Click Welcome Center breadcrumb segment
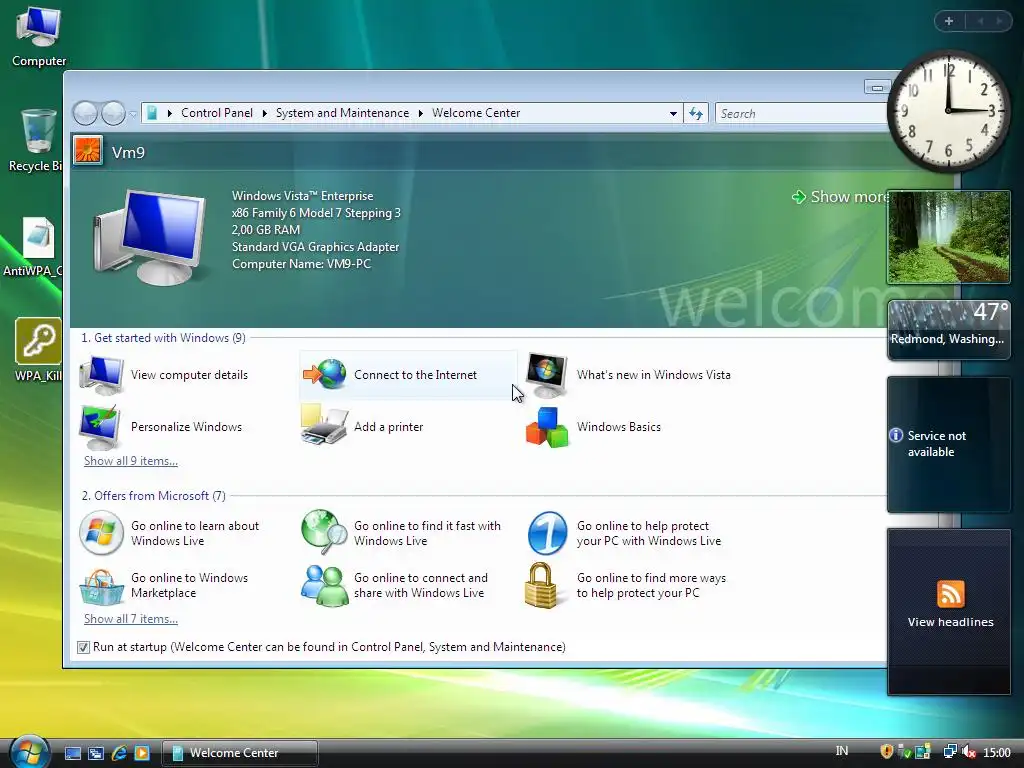 point(476,113)
